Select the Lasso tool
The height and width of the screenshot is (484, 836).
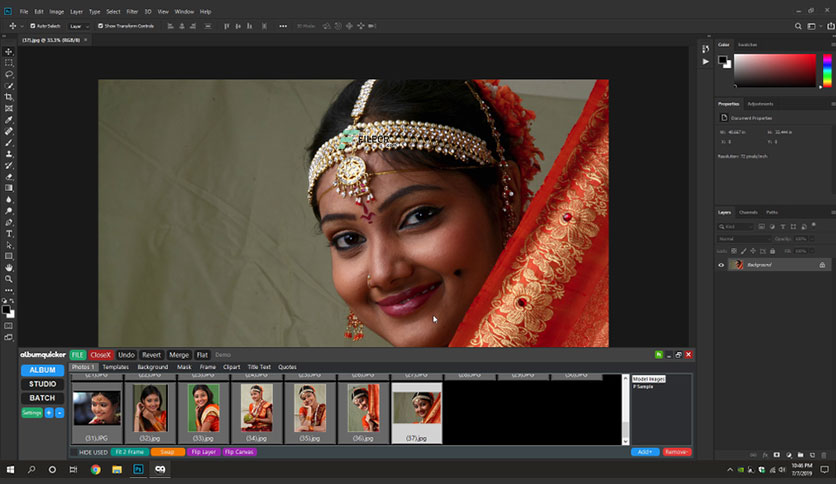[x=9, y=75]
